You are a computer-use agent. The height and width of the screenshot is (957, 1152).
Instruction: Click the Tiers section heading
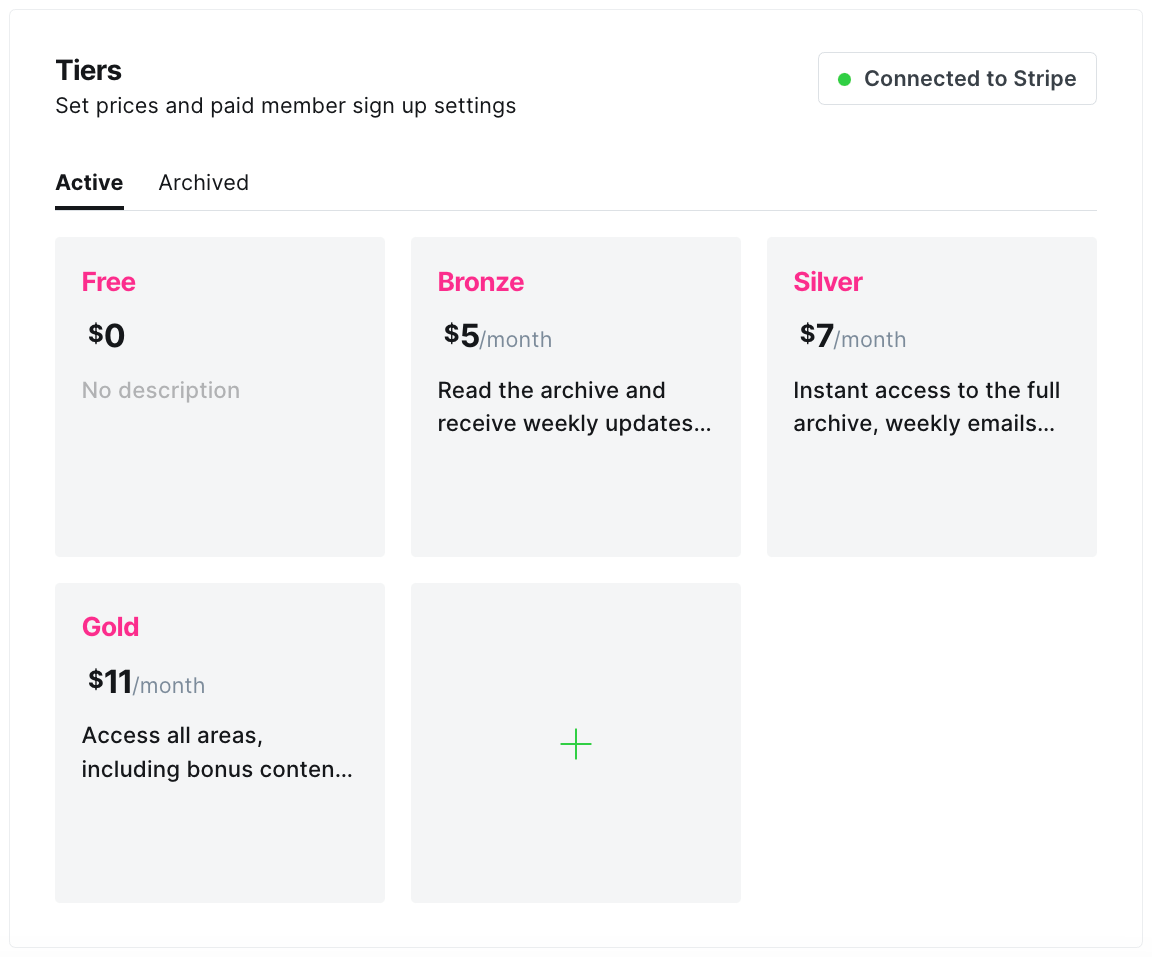[88, 70]
